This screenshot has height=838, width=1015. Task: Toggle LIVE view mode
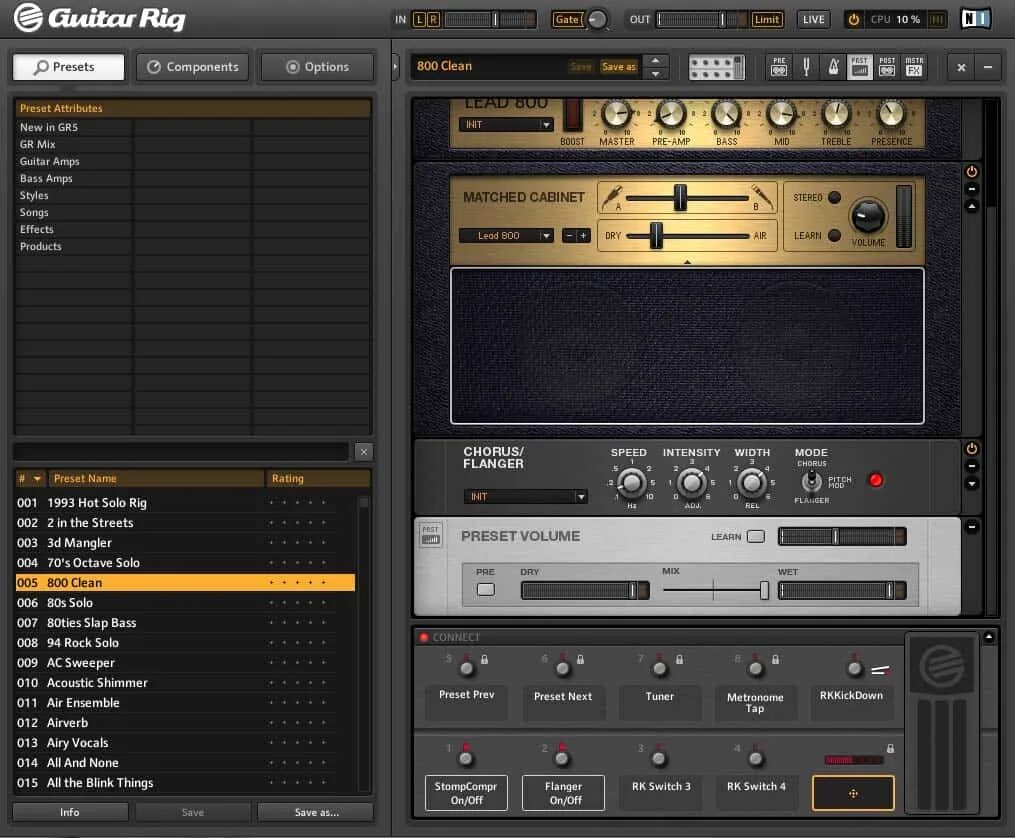(x=814, y=19)
